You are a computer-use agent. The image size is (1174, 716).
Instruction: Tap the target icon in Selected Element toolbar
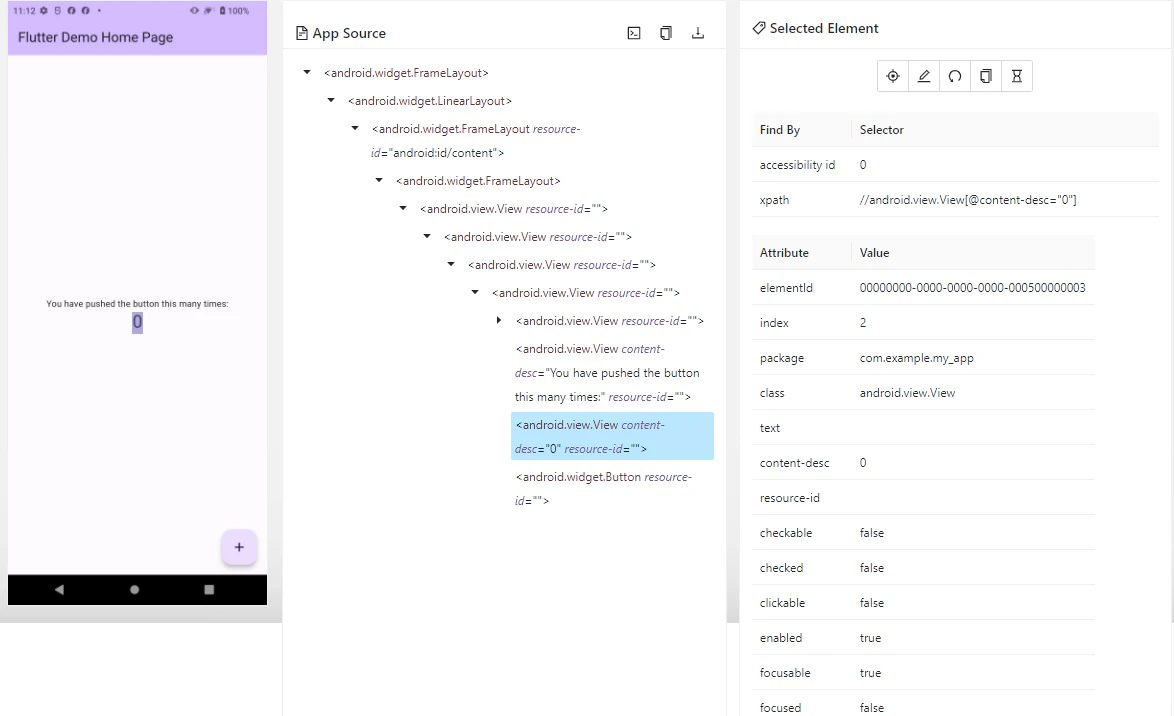892,76
